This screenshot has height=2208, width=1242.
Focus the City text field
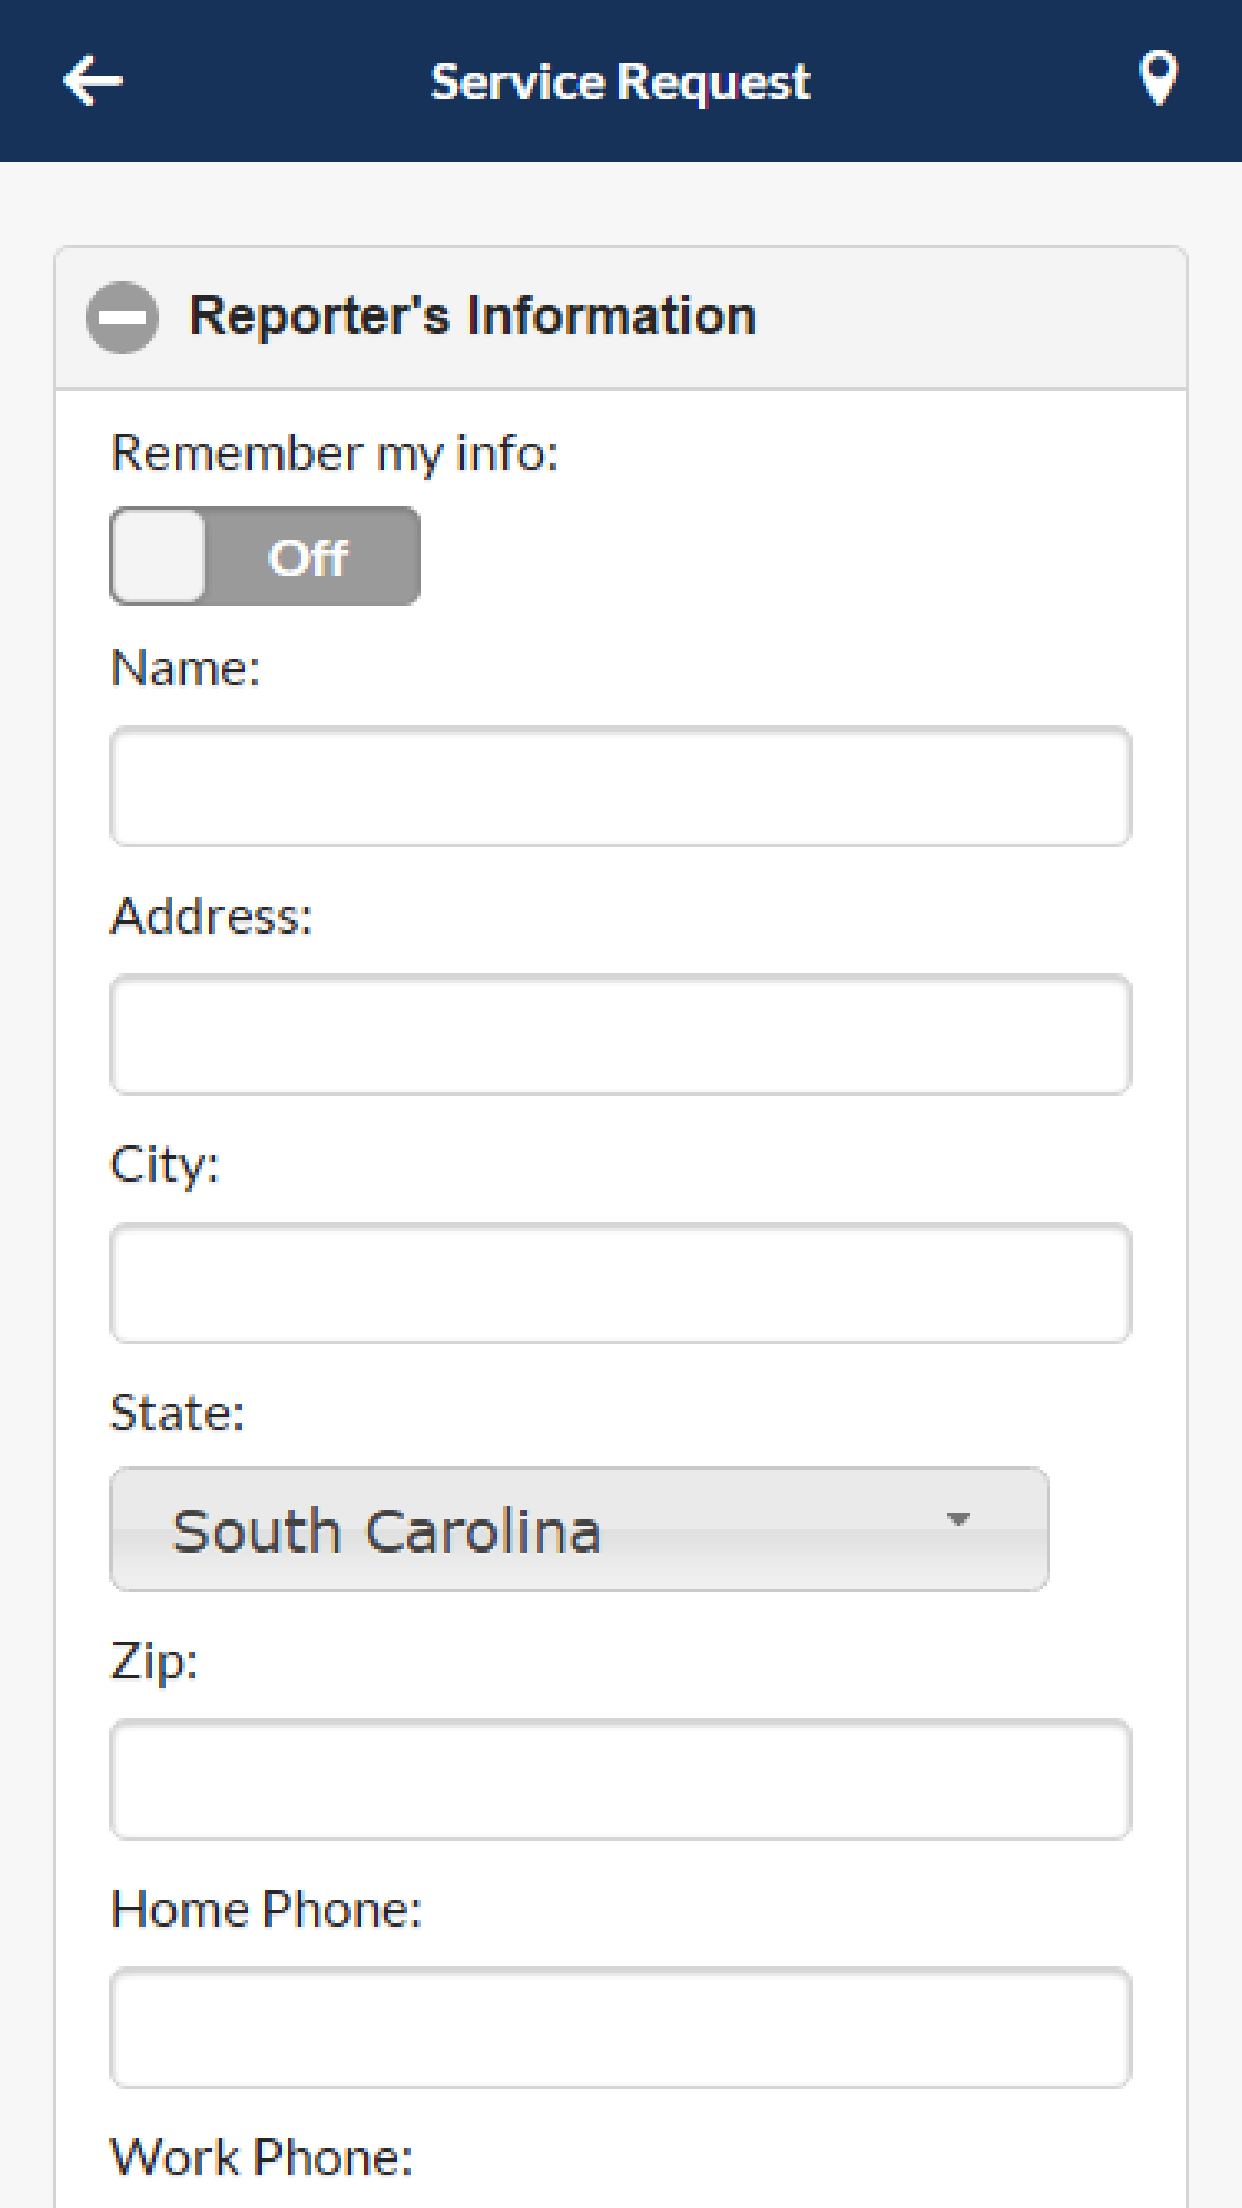point(621,1282)
